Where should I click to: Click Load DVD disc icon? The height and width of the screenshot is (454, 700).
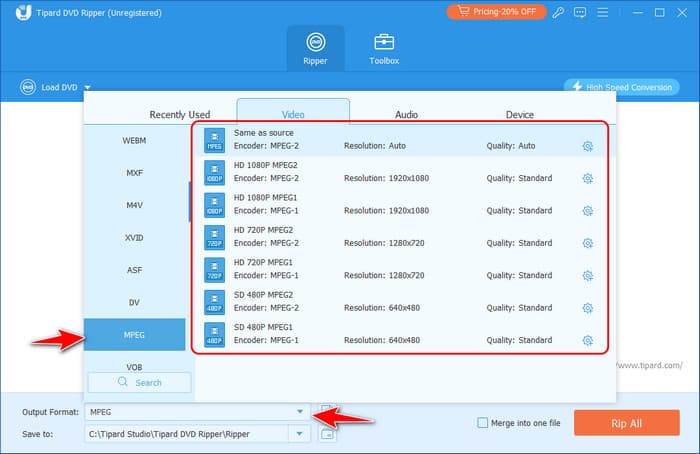(28, 87)
